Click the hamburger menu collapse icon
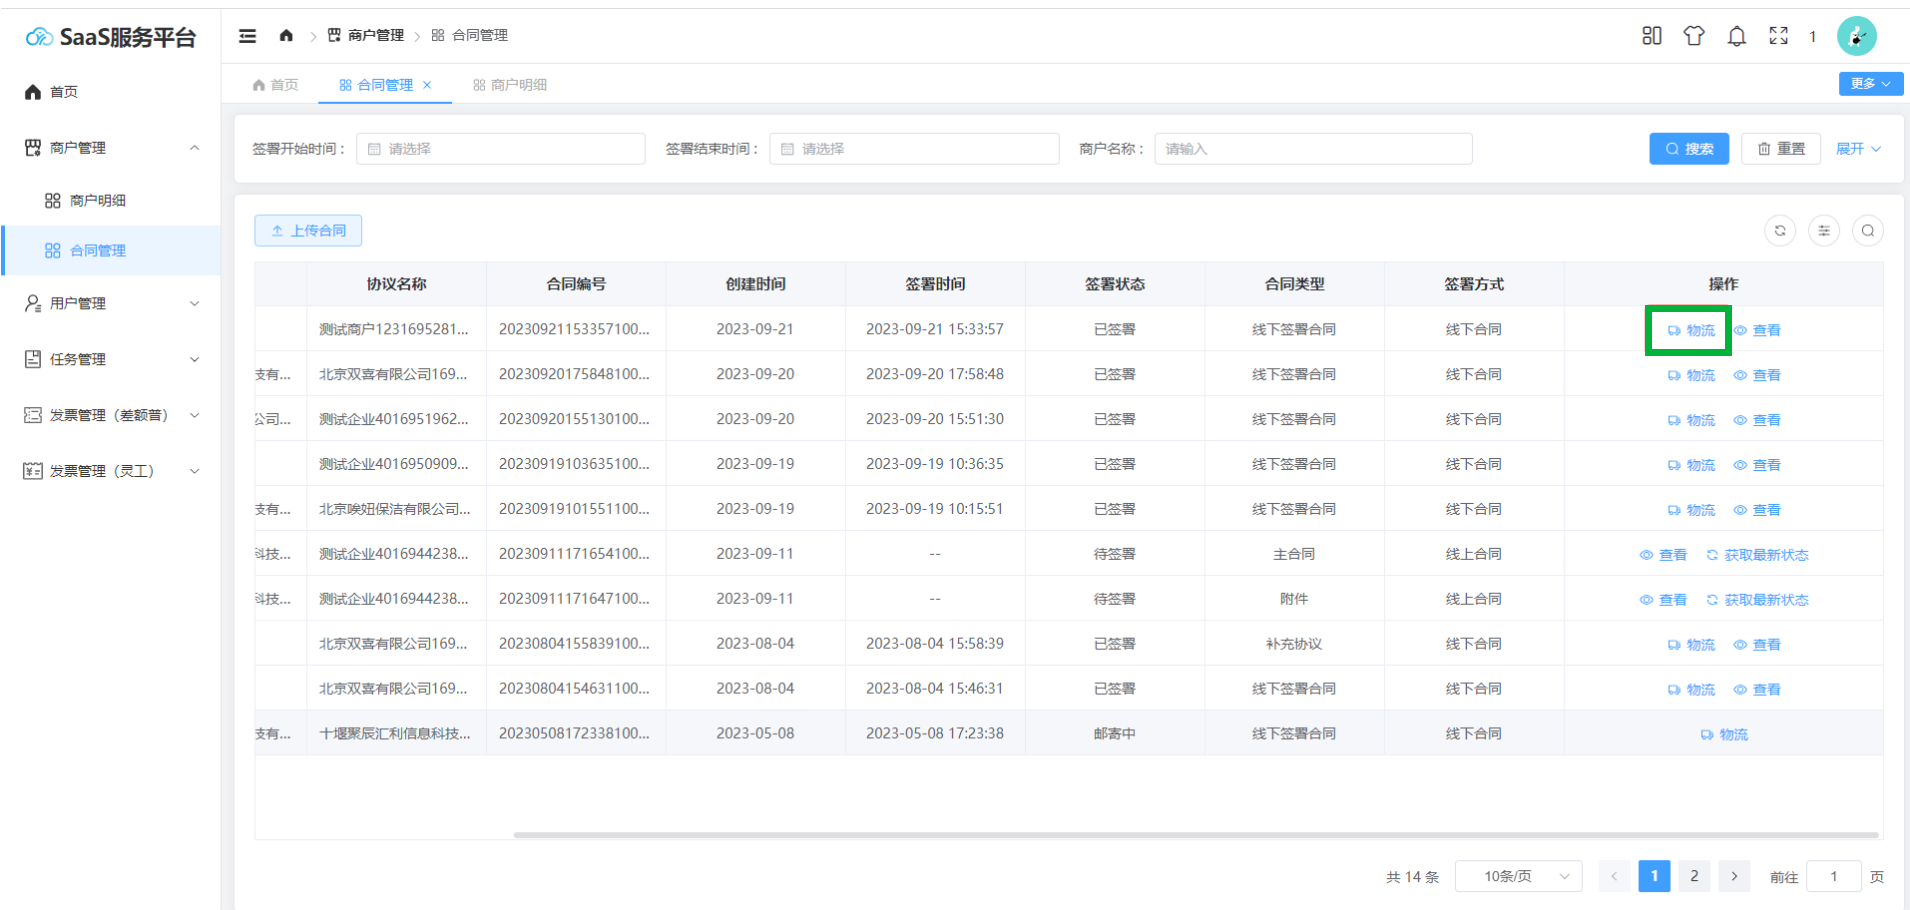1910x910 pixels. [x=247, y=36]
